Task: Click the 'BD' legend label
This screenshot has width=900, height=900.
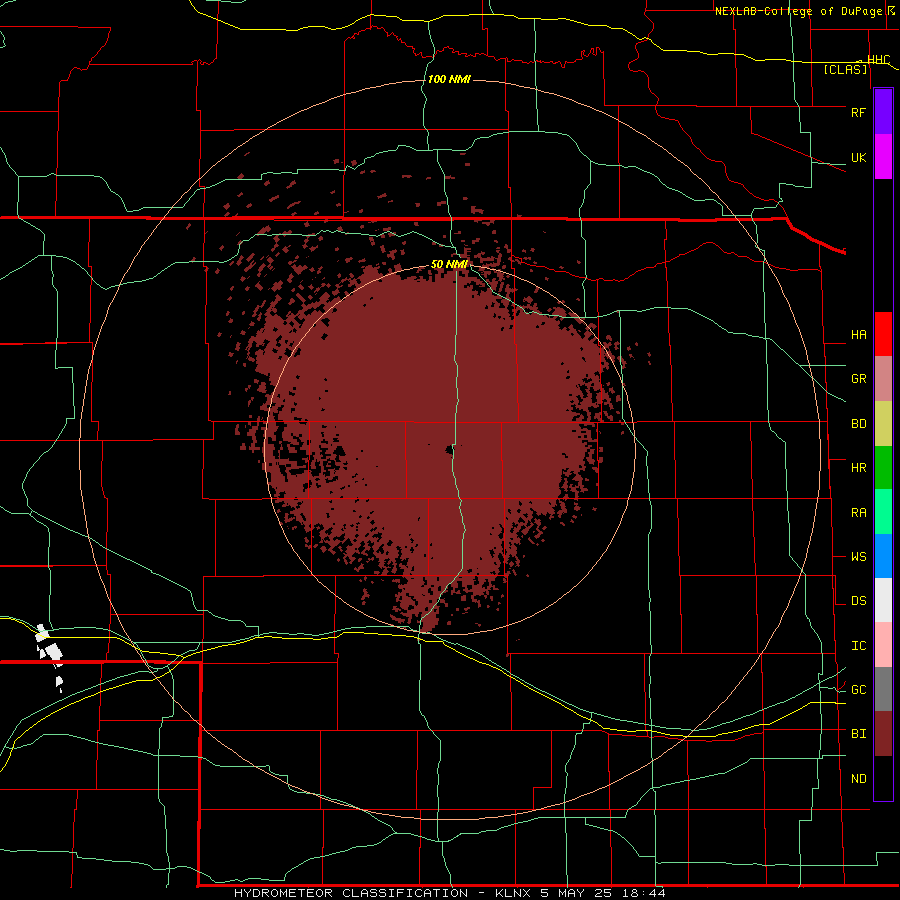Action: click(x=859, y=424)
